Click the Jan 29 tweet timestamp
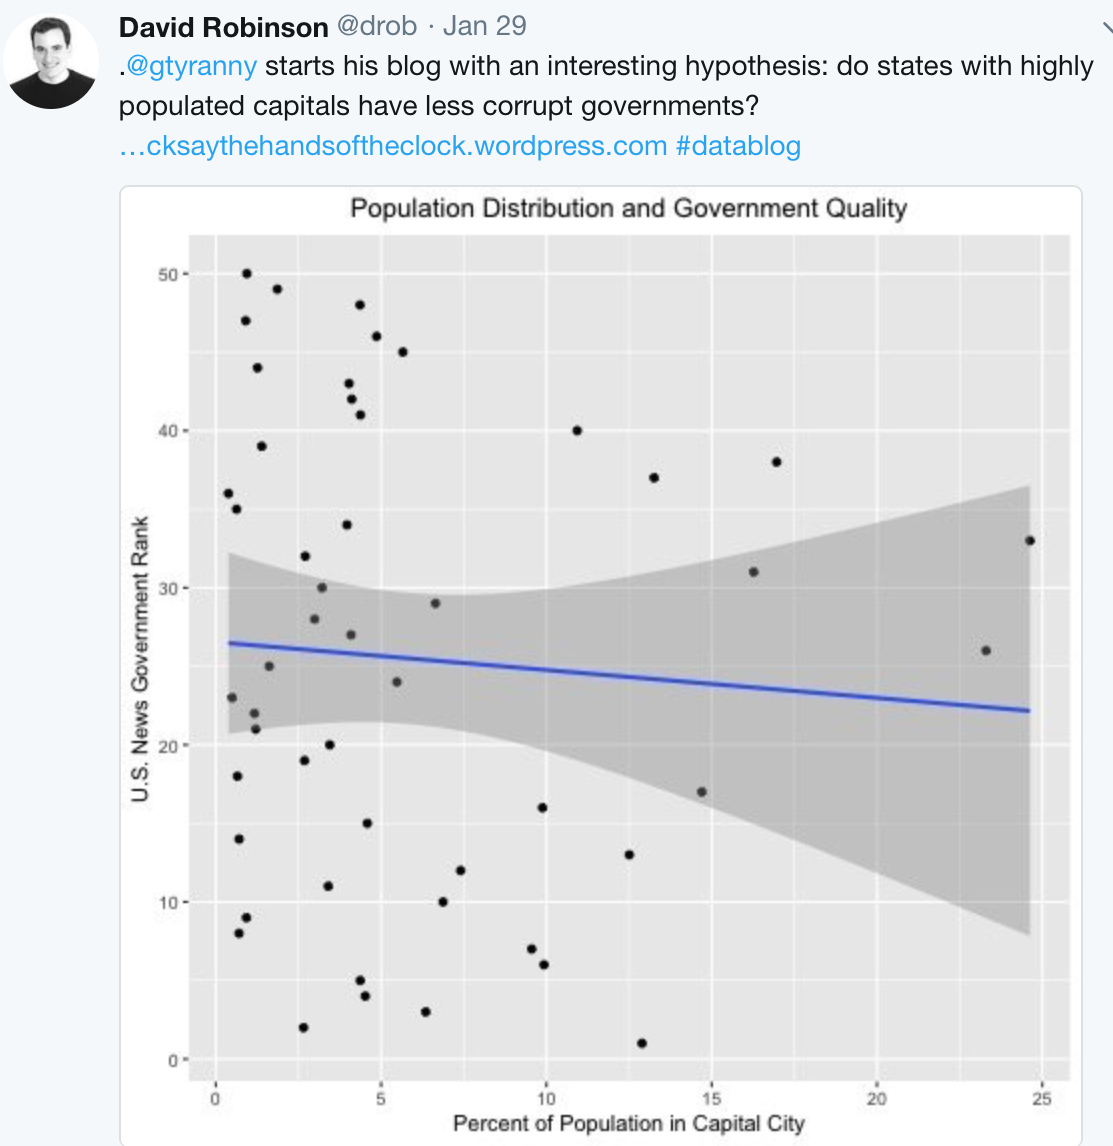 pos(485,26)
